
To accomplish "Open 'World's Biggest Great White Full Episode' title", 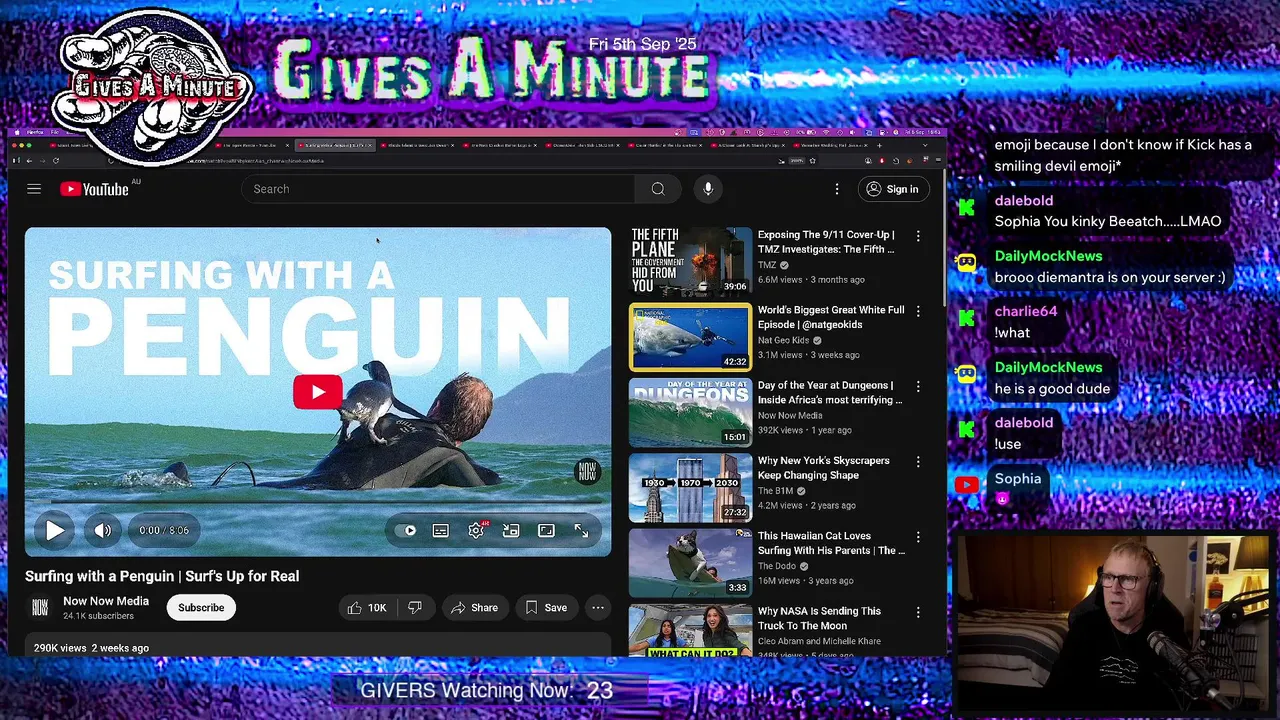I will [831, 317].
